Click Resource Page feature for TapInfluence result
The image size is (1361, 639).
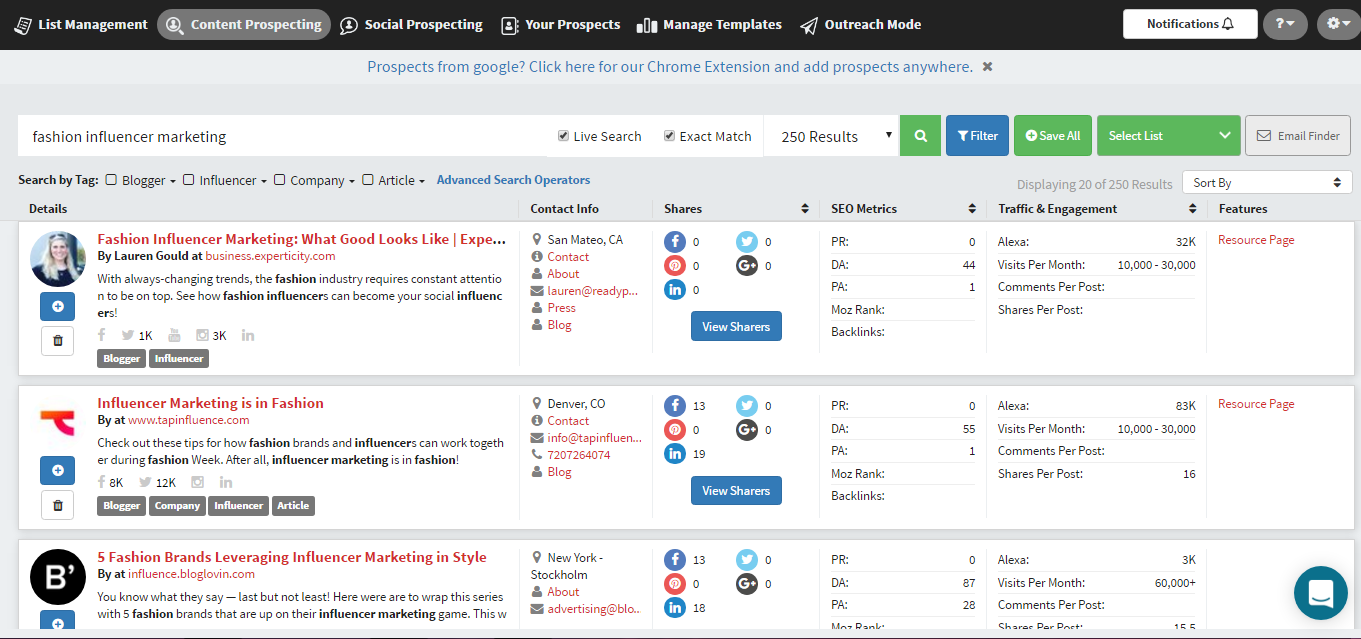[x=1256, y=404]
